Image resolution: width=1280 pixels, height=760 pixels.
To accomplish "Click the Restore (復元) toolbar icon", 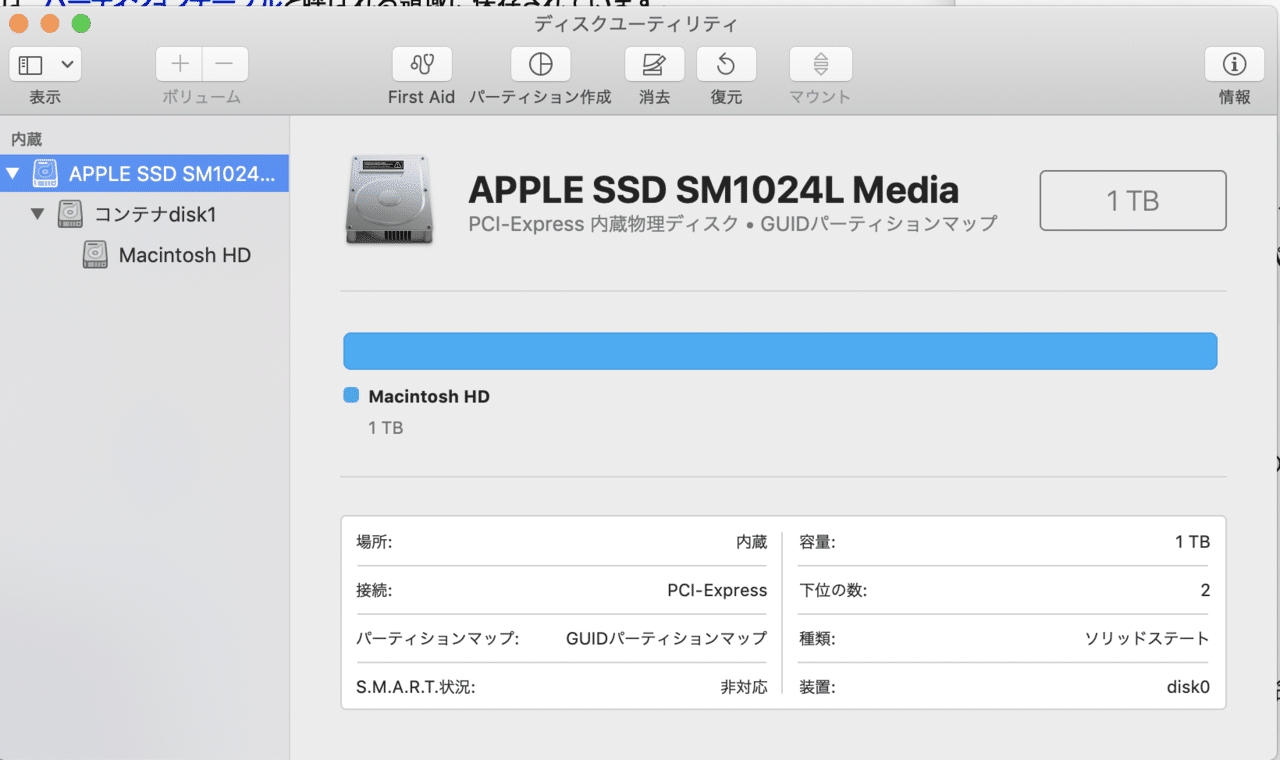I will [x=726, y=65].
